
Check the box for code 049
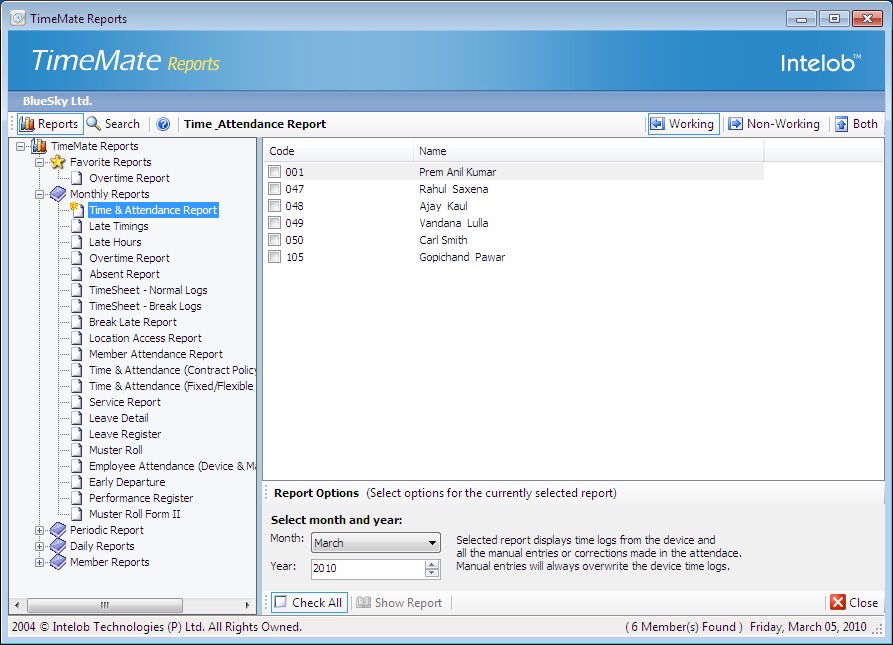tap(275, 223)
